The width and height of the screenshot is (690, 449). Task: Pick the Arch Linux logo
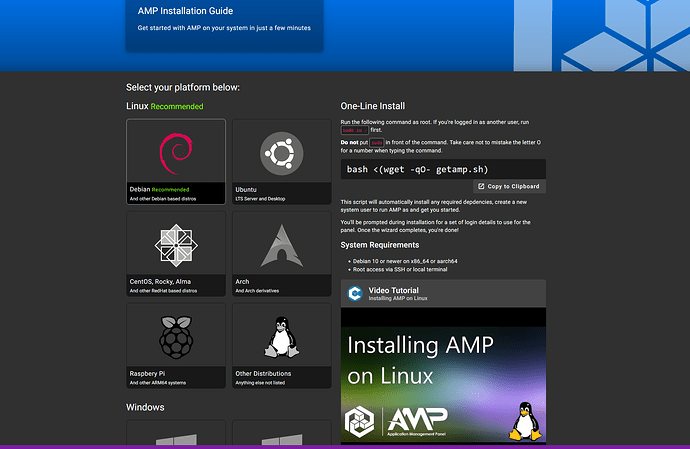281,245
